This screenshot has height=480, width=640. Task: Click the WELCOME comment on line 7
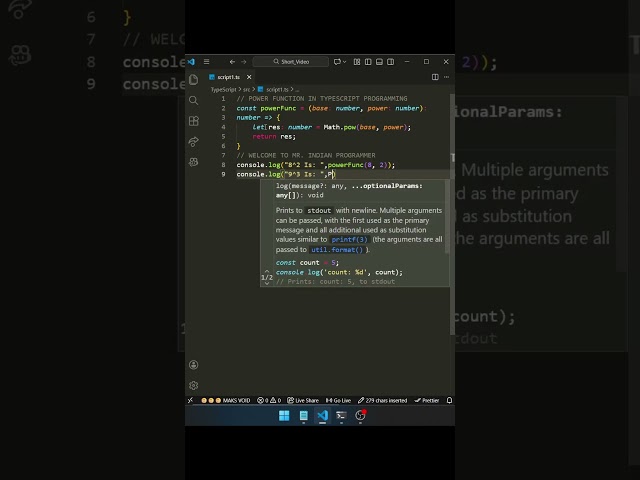[306, 155]
